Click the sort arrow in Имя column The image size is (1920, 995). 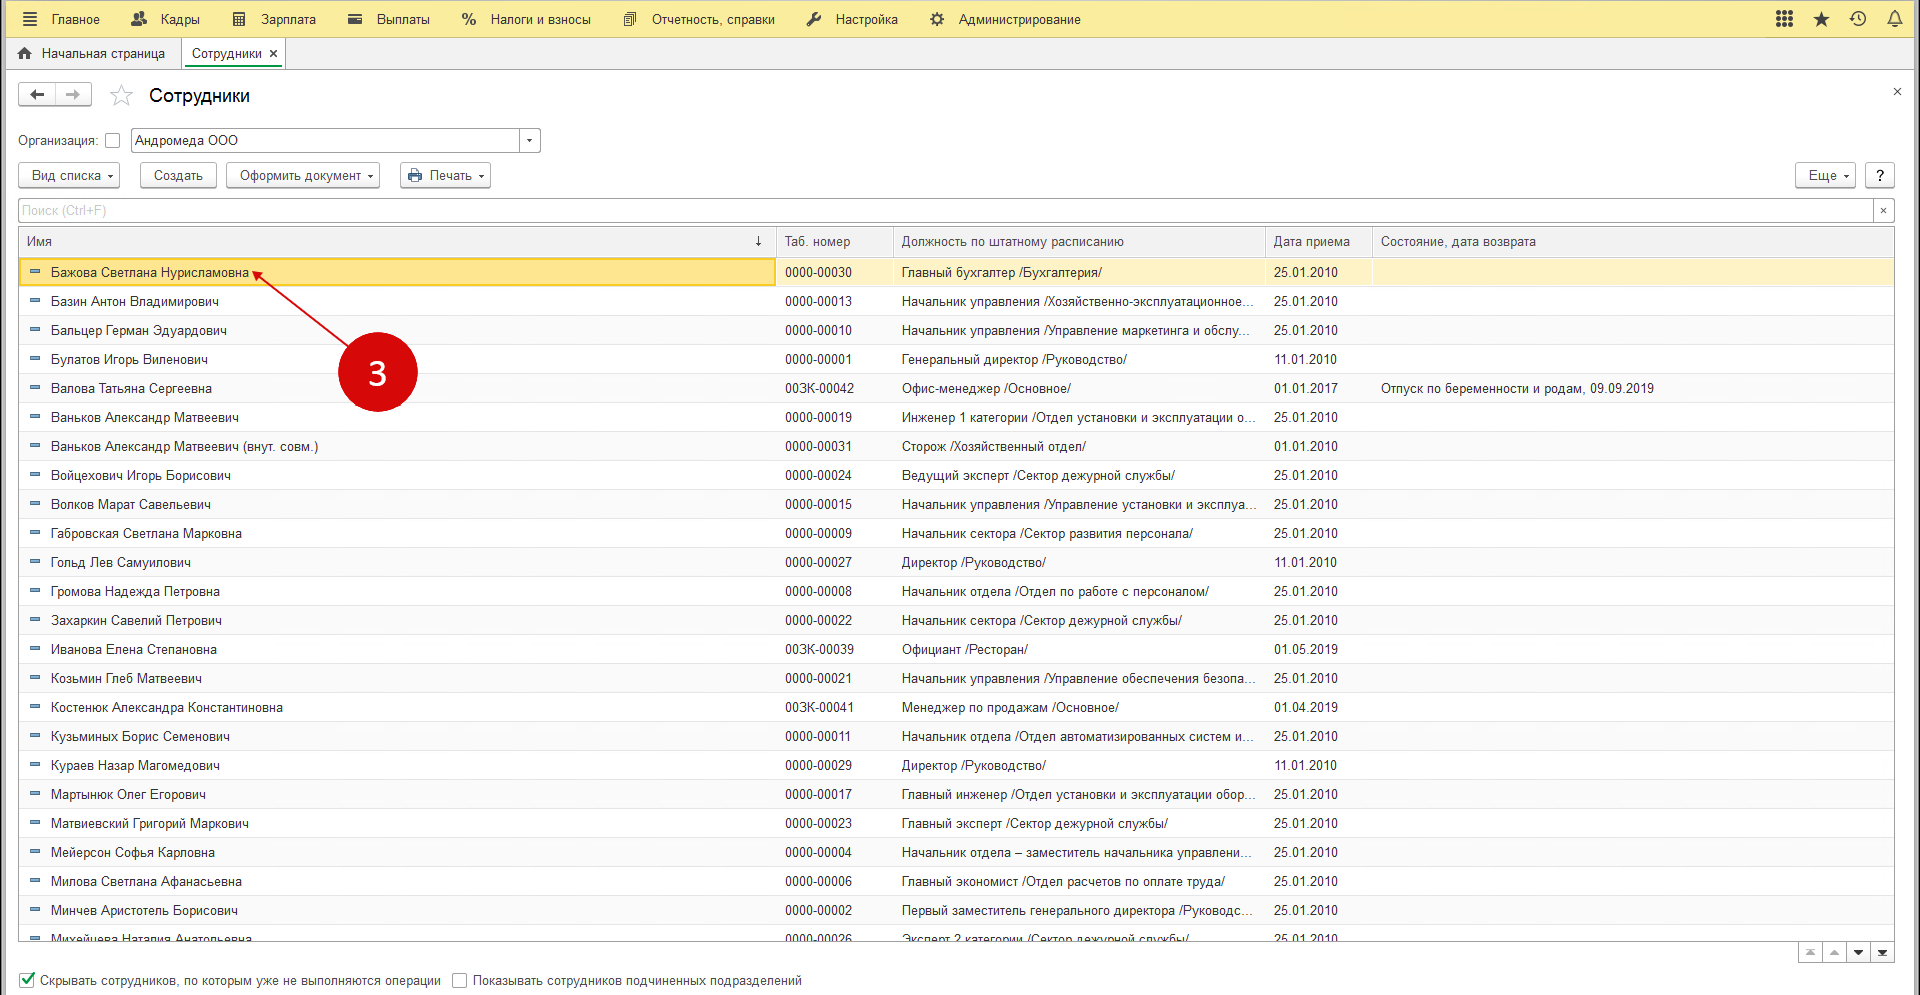click(758, 241)
